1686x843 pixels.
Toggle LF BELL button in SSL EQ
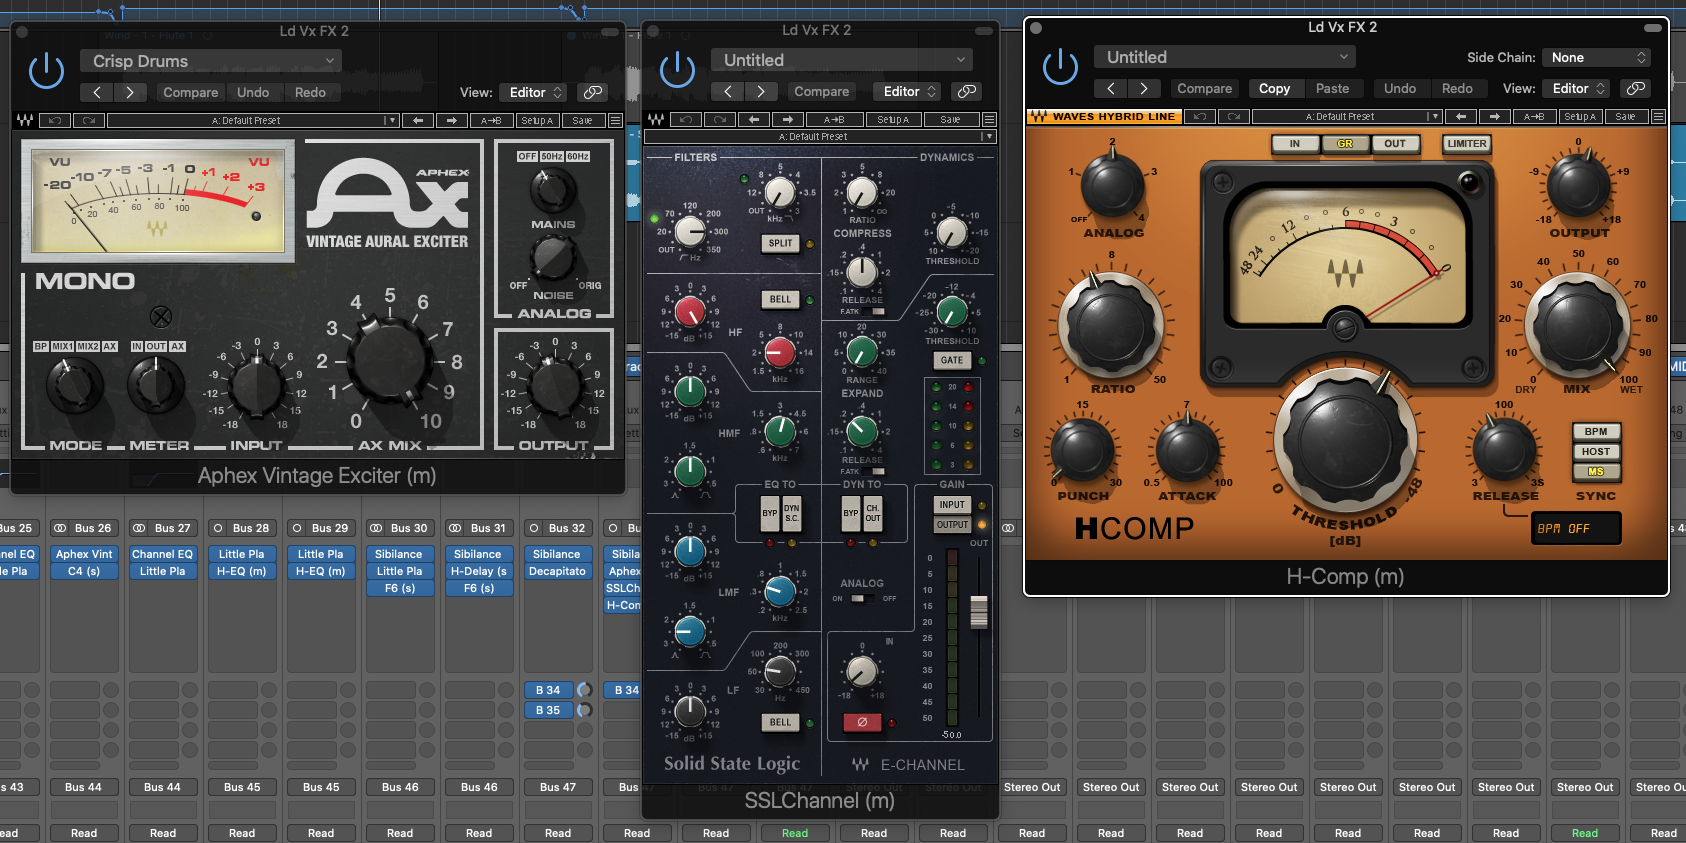point(780,722)
